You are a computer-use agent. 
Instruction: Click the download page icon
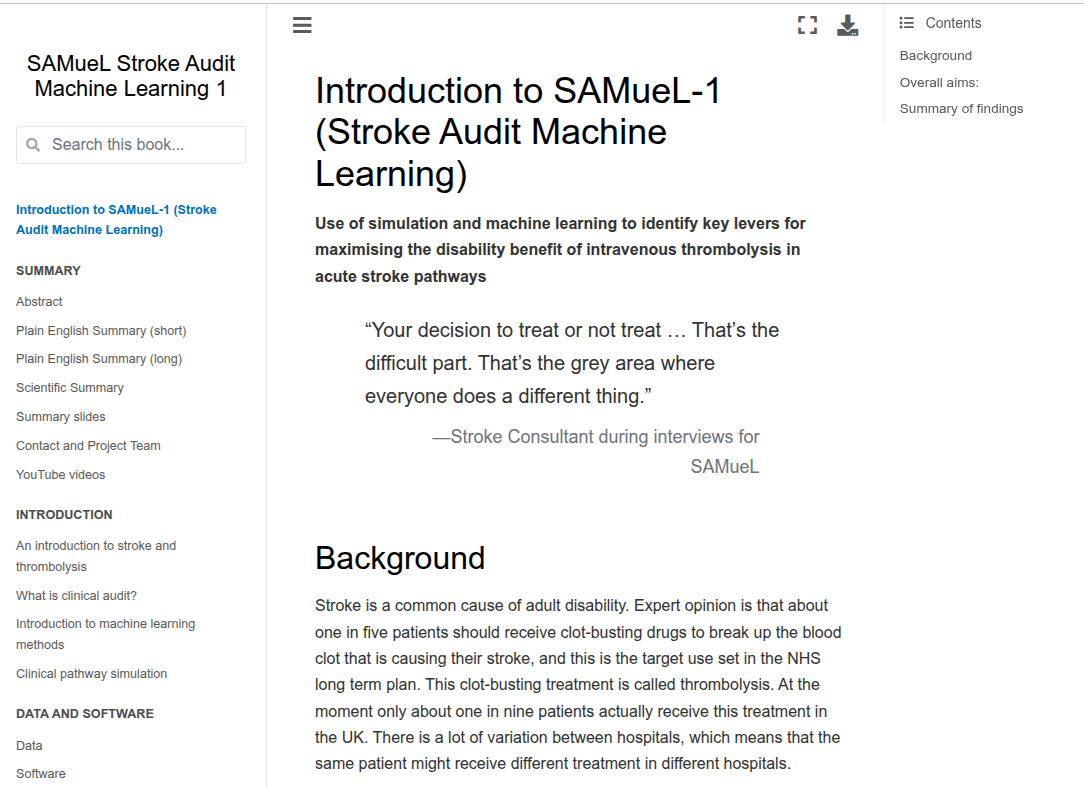tap(847, 26)
